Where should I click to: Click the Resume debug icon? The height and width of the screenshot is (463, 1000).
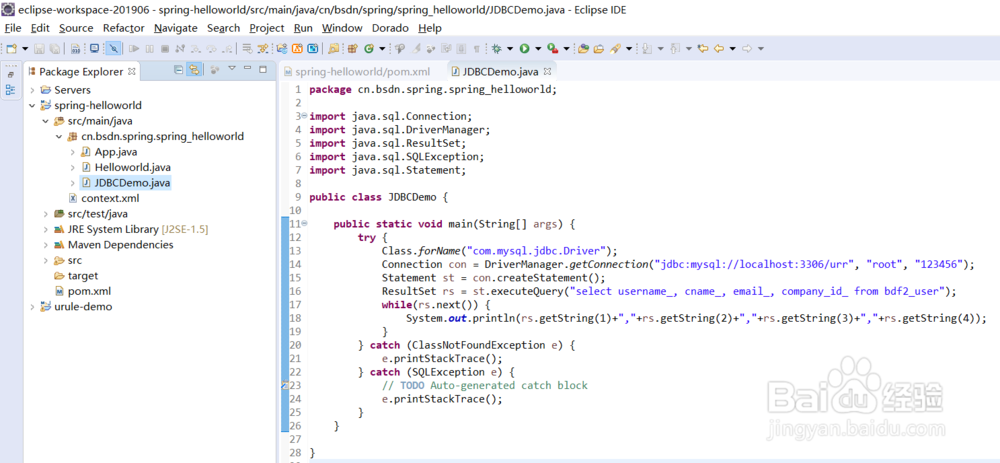(134, 48)
